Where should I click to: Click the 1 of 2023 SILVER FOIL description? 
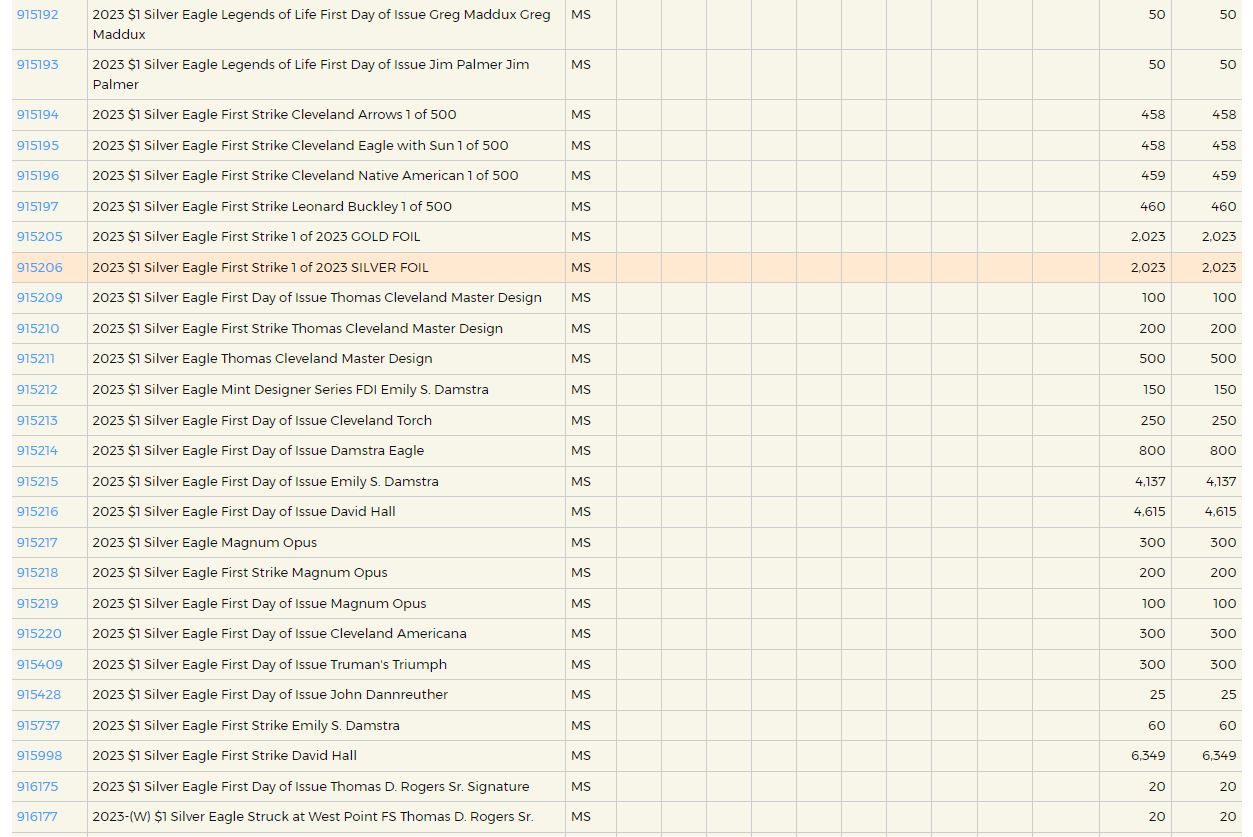tap(260, 268)
